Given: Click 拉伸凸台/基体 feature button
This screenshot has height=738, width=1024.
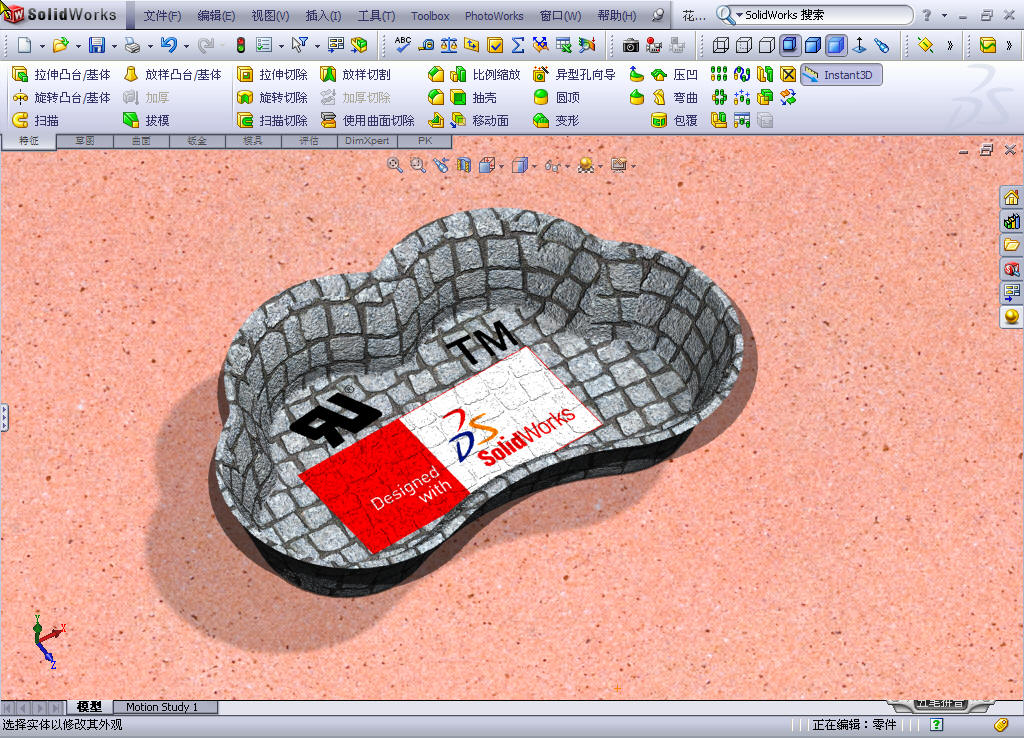Looking at the screenshot, I should [62, 74].
